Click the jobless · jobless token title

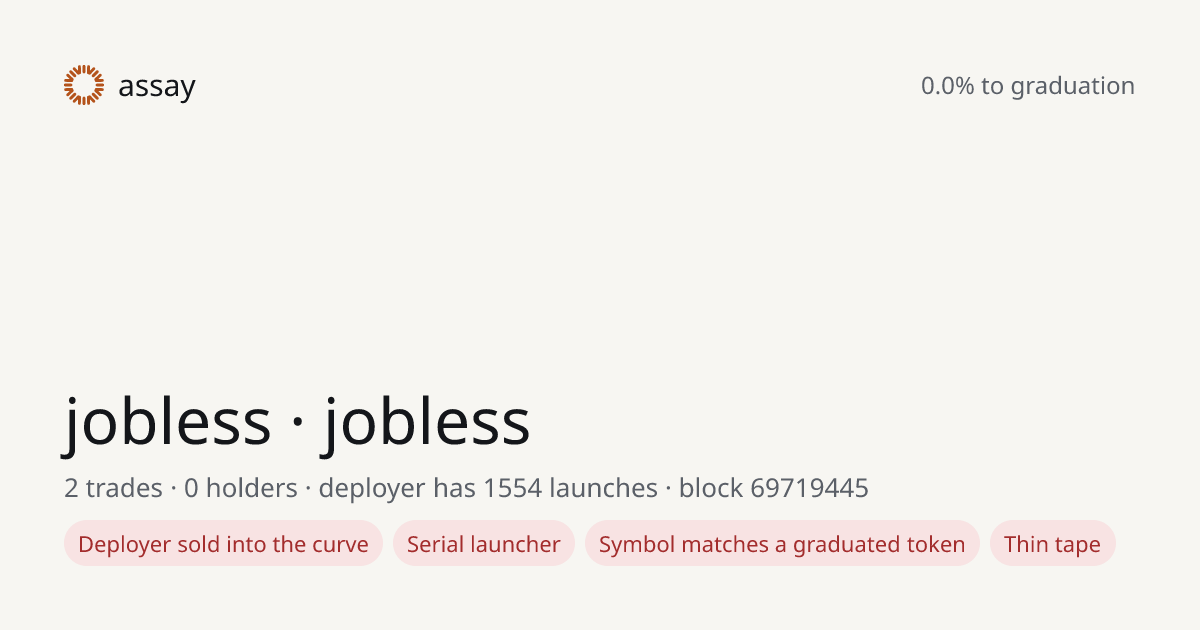point(297,422)
